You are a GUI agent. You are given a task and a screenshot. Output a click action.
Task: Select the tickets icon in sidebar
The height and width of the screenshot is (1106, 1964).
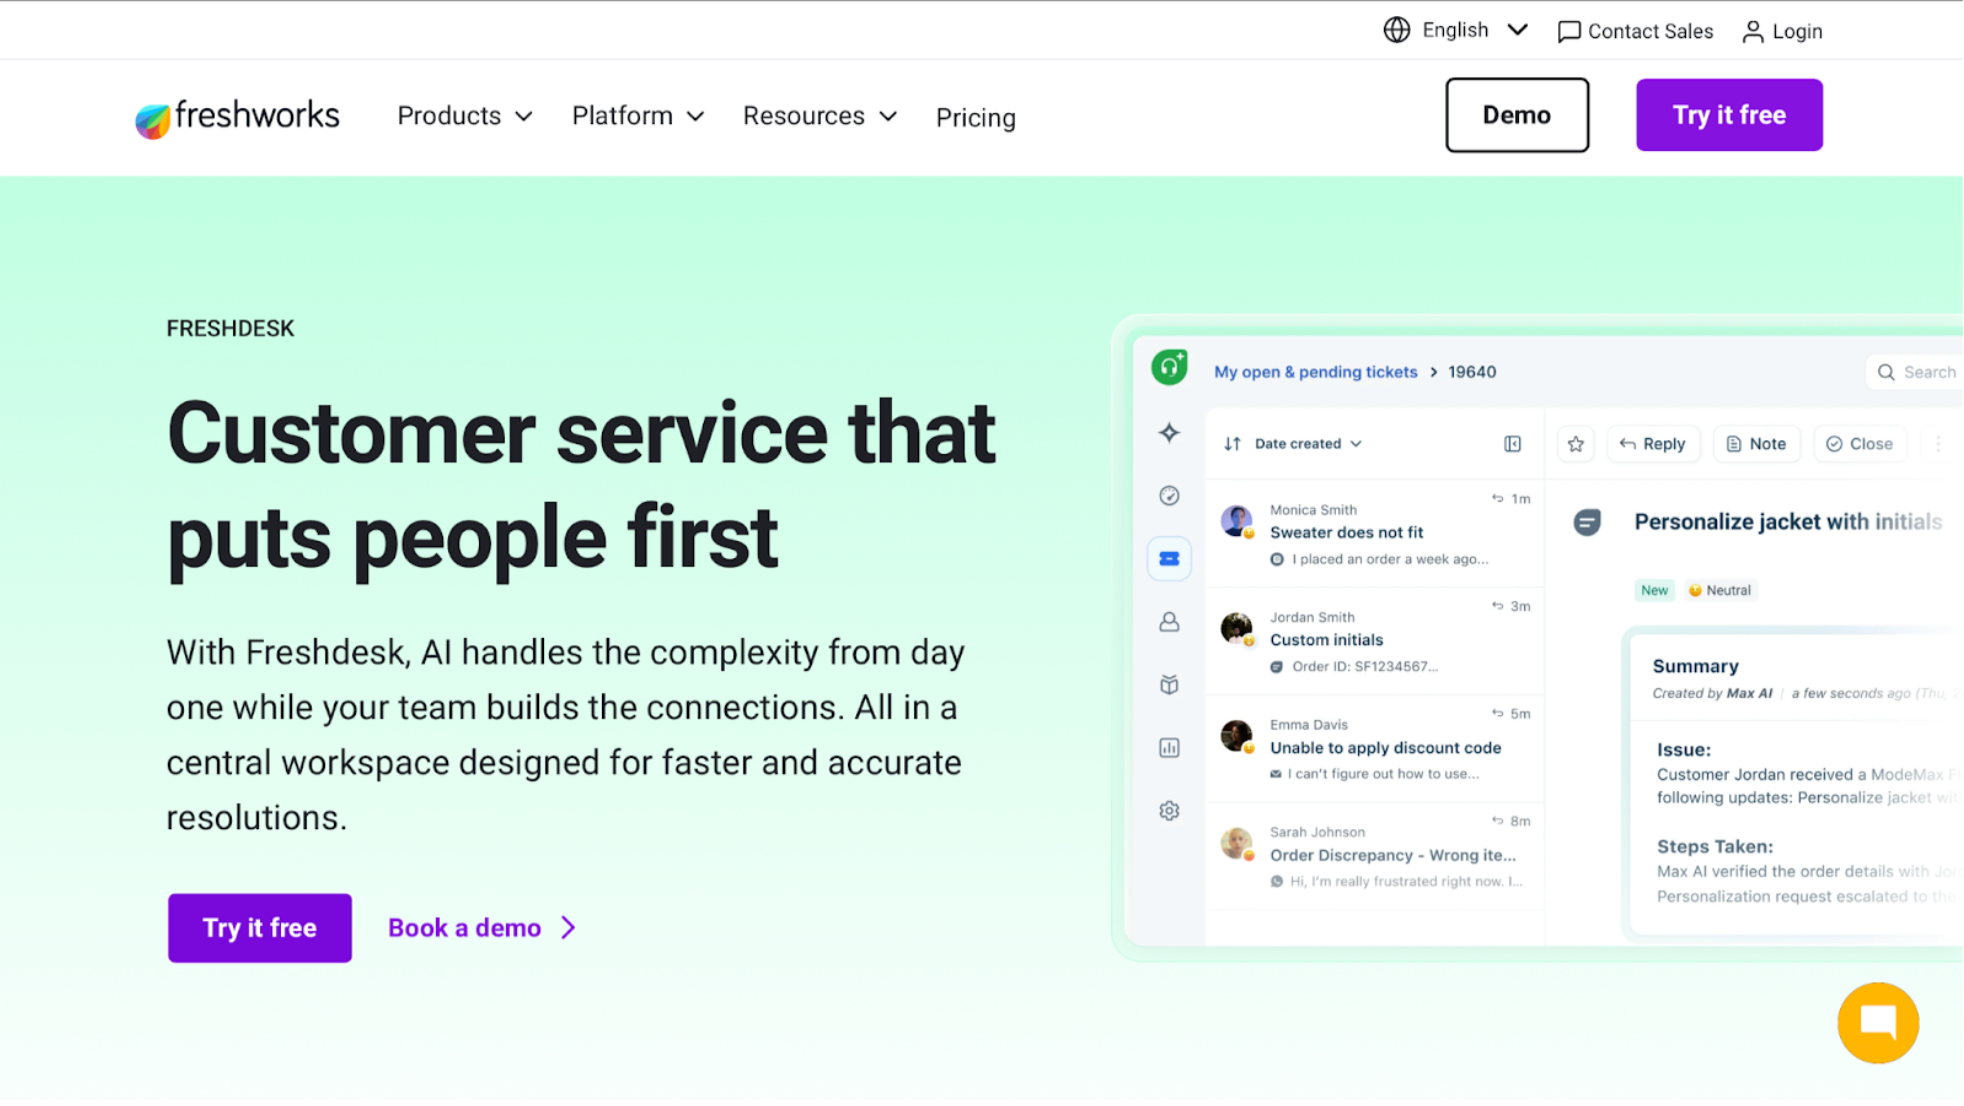pyautogui.click(x=1169, y=559)
